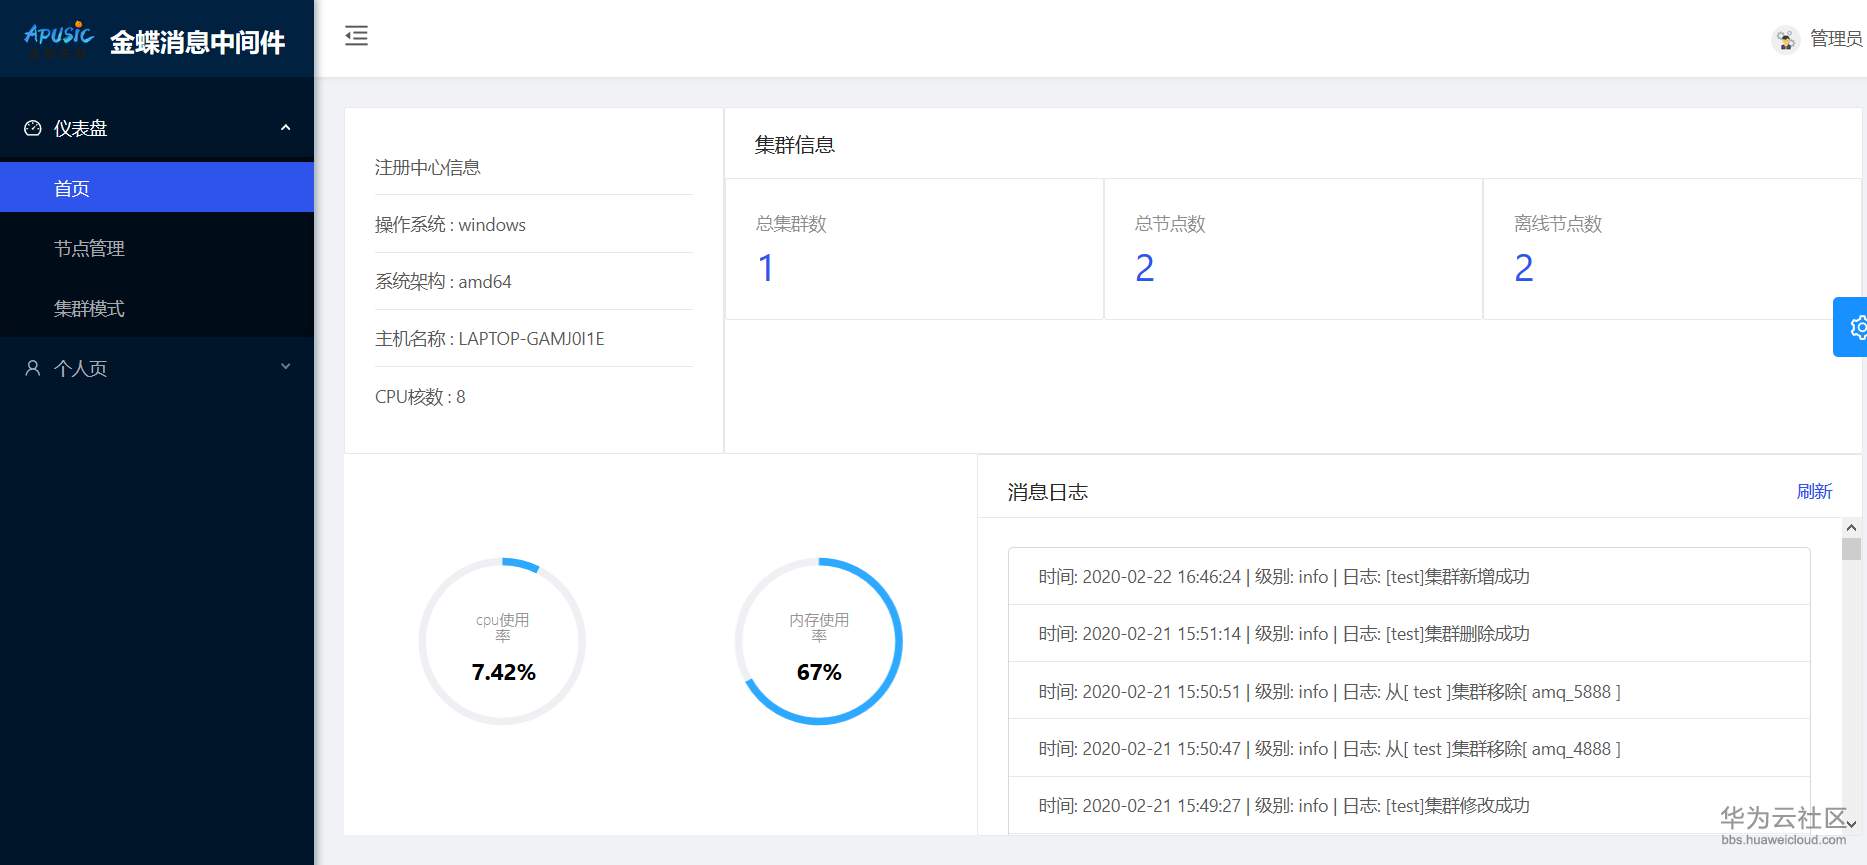The image size is (1867, 865).
Task: Click the log scrollbar up arrow
Action: tap(1851, 527)
